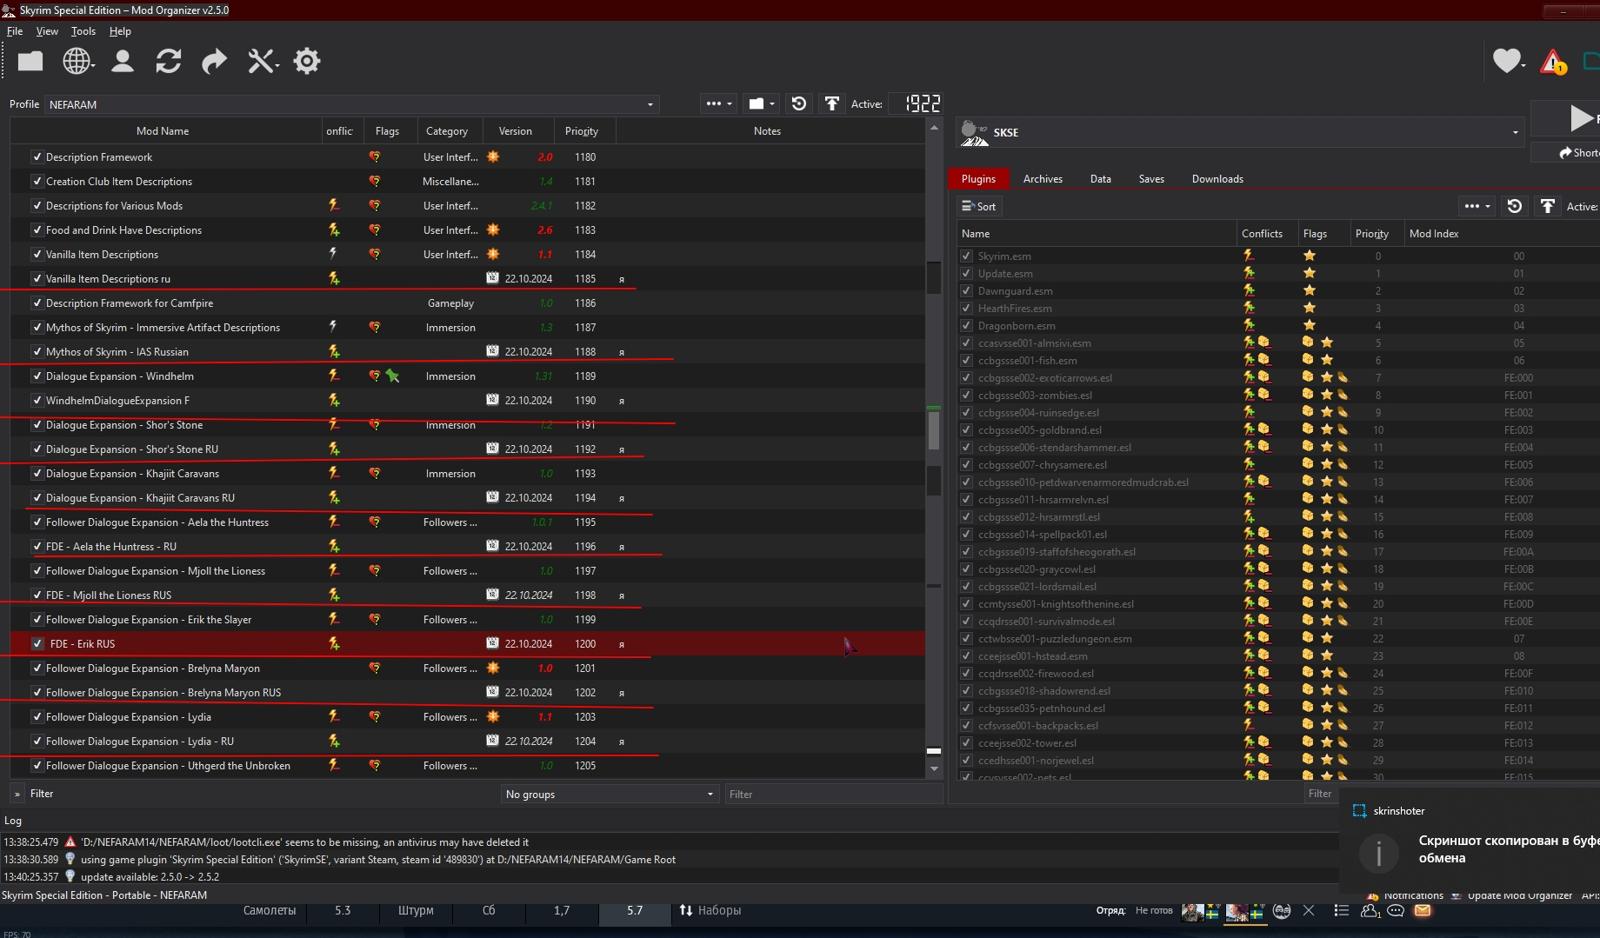Click the chat bubble icon in bottom bar
The image size is (1600, 938).
coord(1395,910)
